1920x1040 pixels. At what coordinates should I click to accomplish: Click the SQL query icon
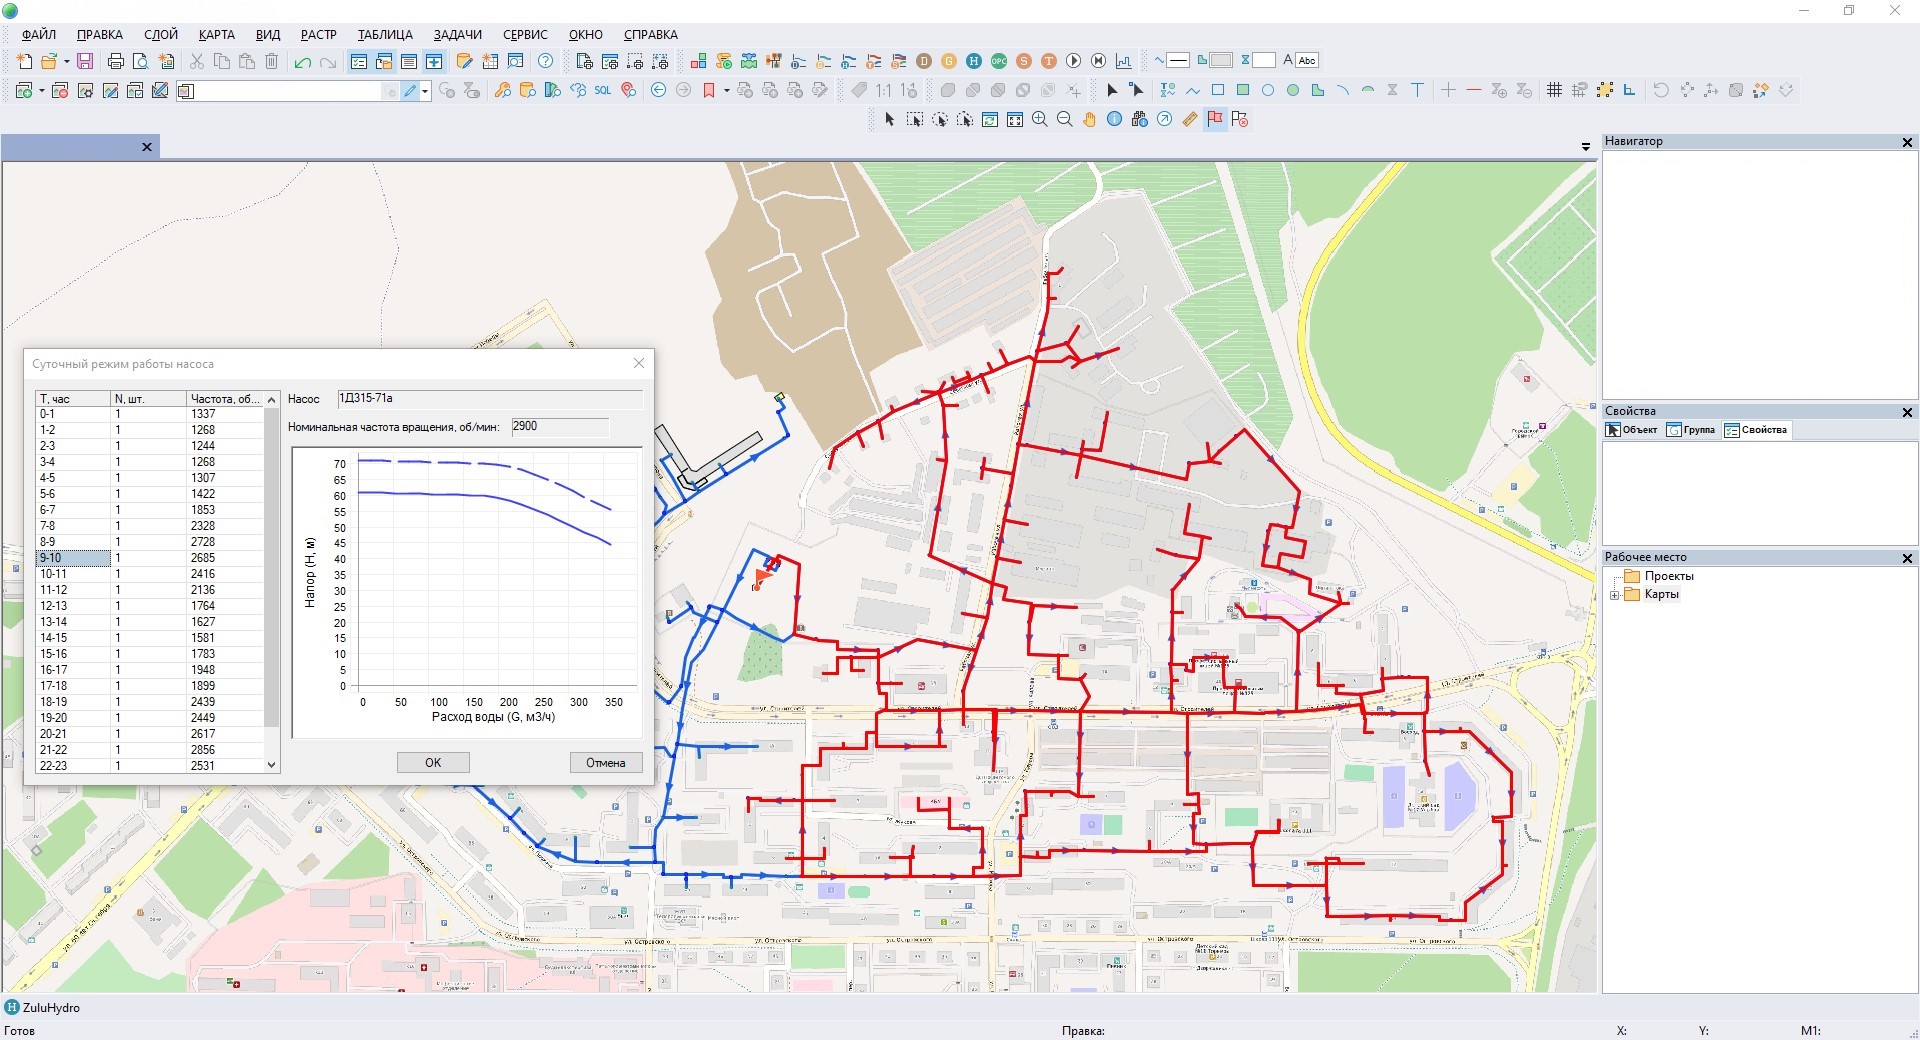tap(602, 91)
